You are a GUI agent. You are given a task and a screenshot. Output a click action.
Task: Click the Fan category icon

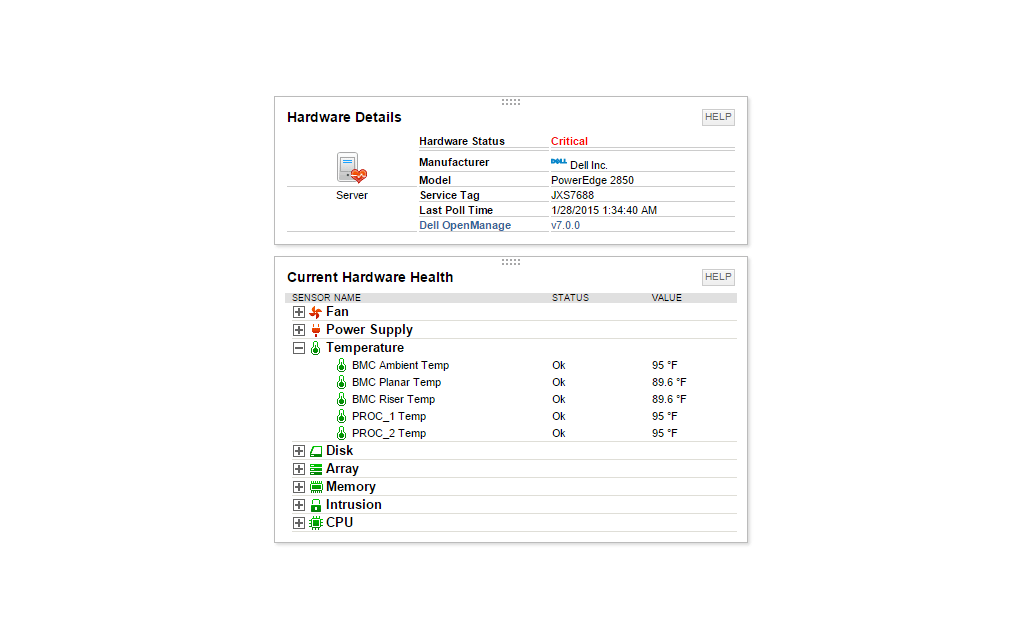[315, 312]
